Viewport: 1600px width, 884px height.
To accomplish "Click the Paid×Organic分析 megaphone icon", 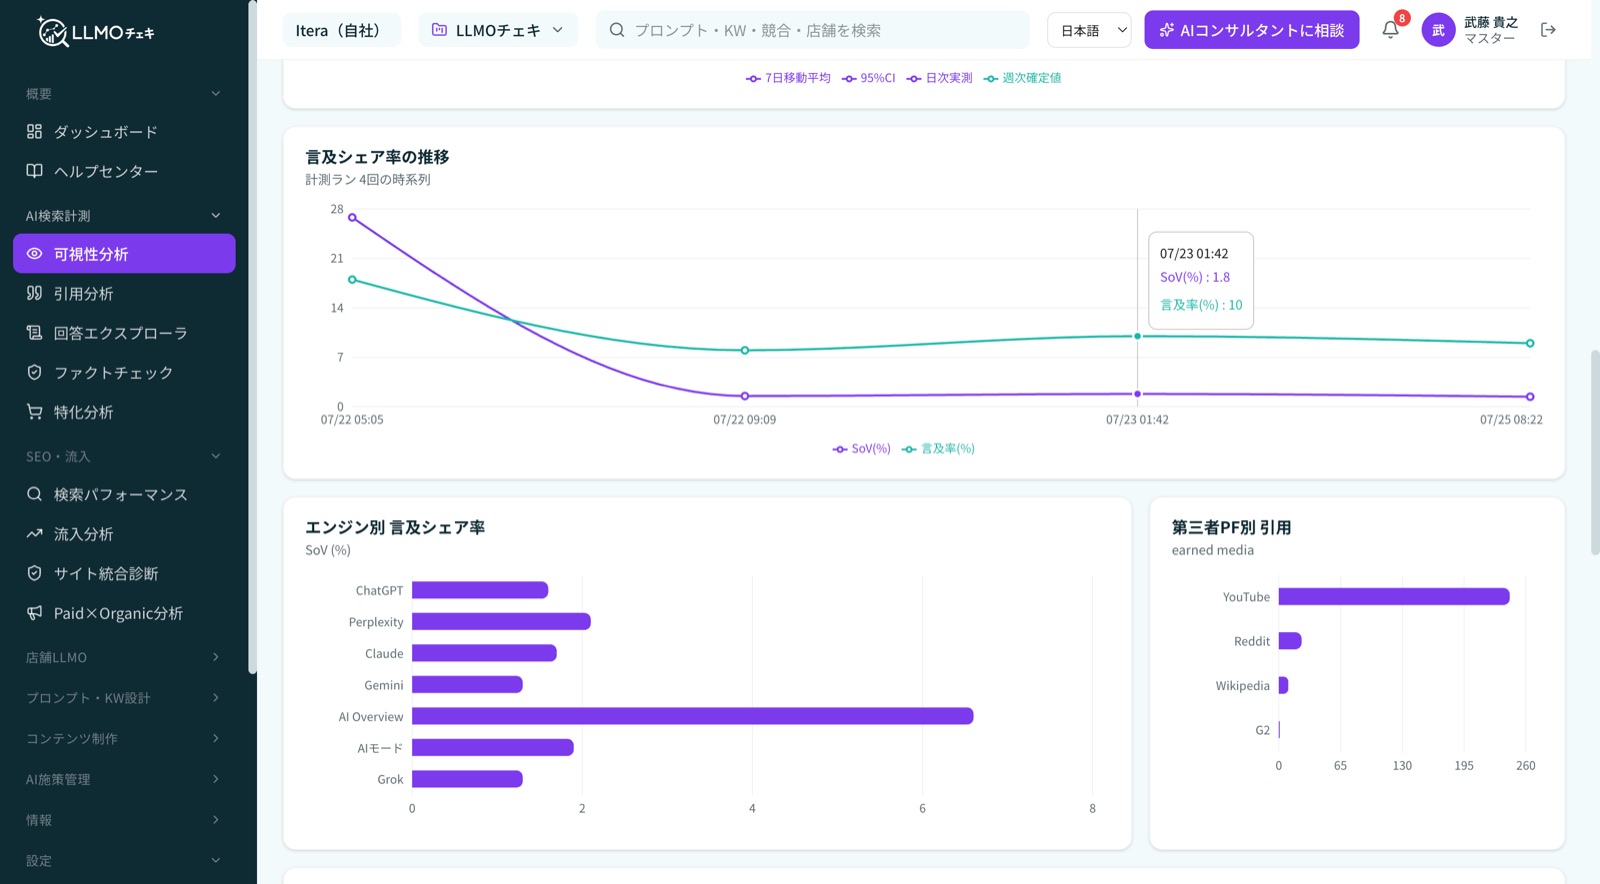I will [34, 613].
